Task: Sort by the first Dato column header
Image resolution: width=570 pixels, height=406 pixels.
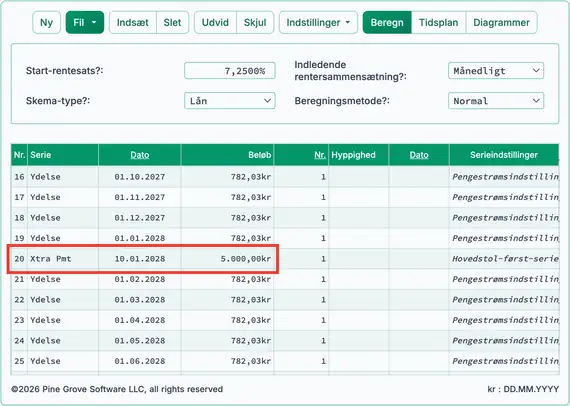Action: (140, 155)
